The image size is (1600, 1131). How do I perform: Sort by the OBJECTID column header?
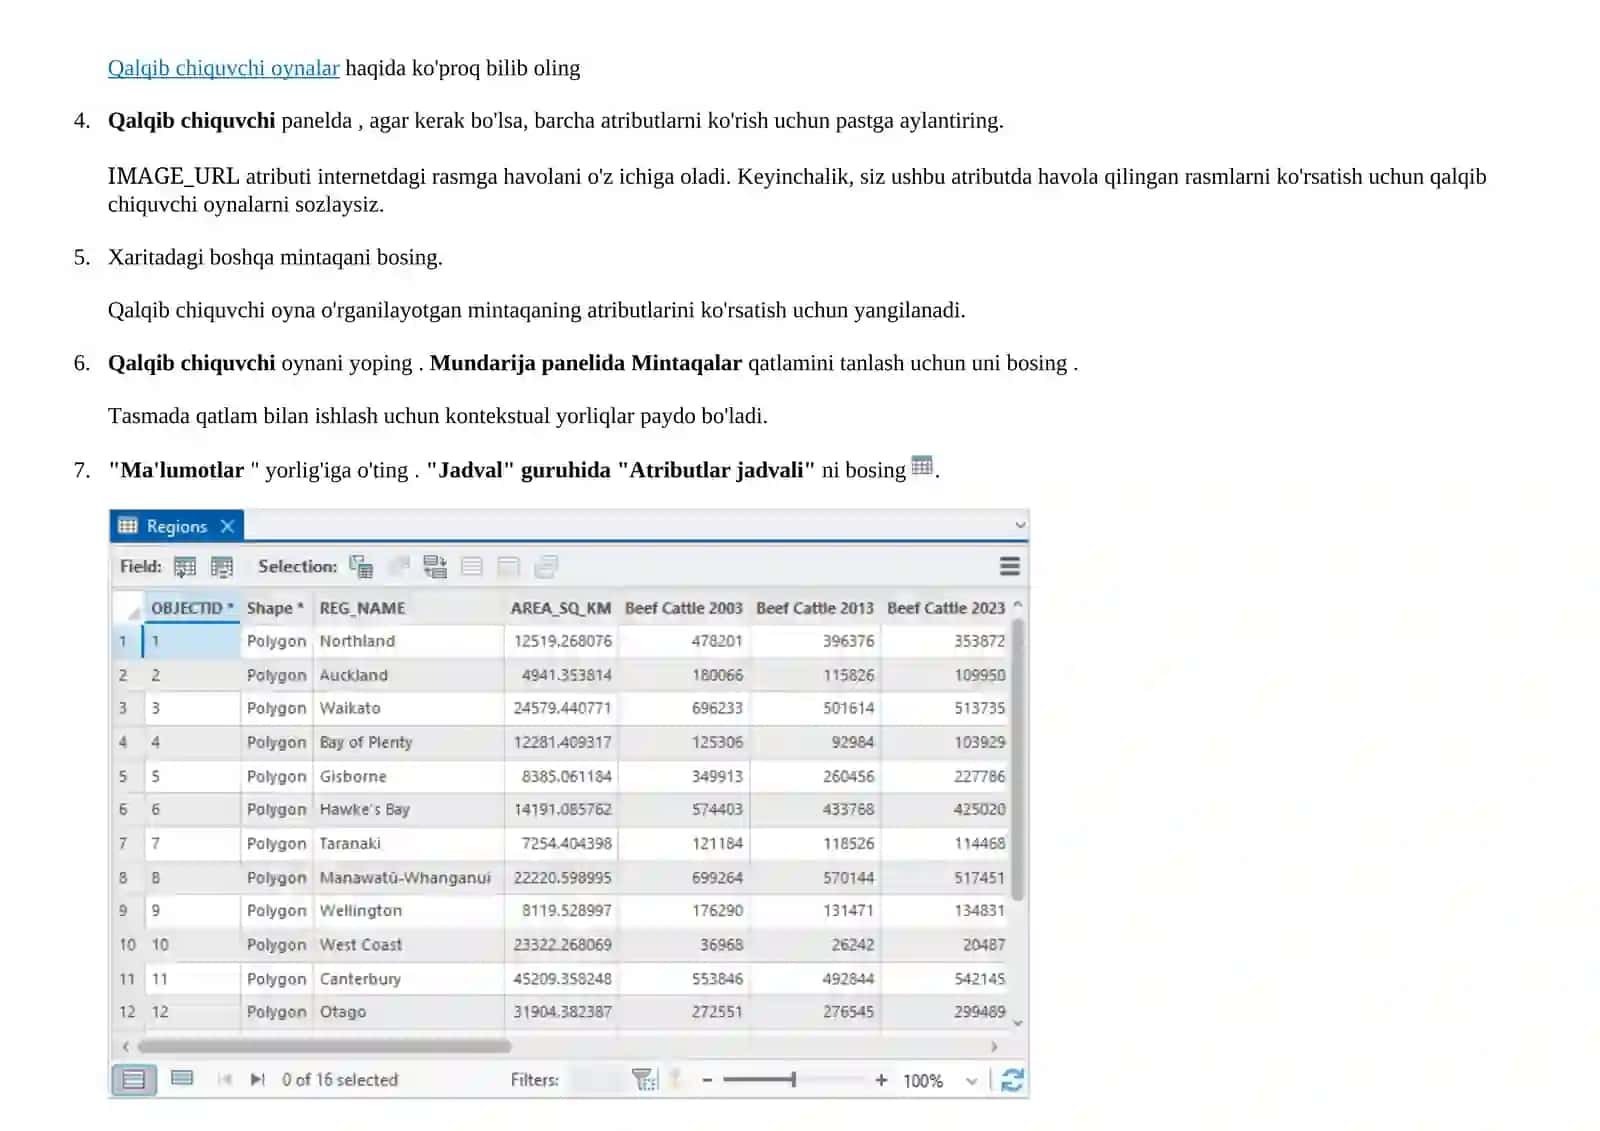(x=192, y=608)
